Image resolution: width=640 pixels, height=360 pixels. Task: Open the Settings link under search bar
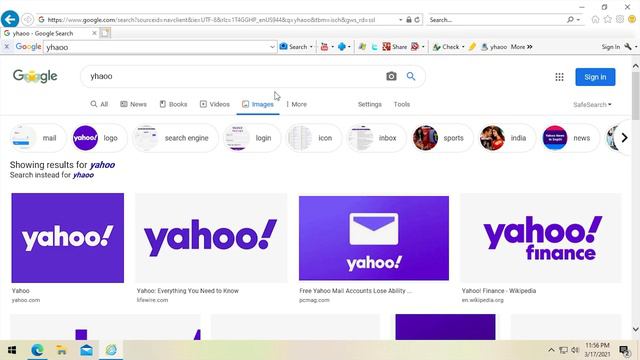[370, 104]
